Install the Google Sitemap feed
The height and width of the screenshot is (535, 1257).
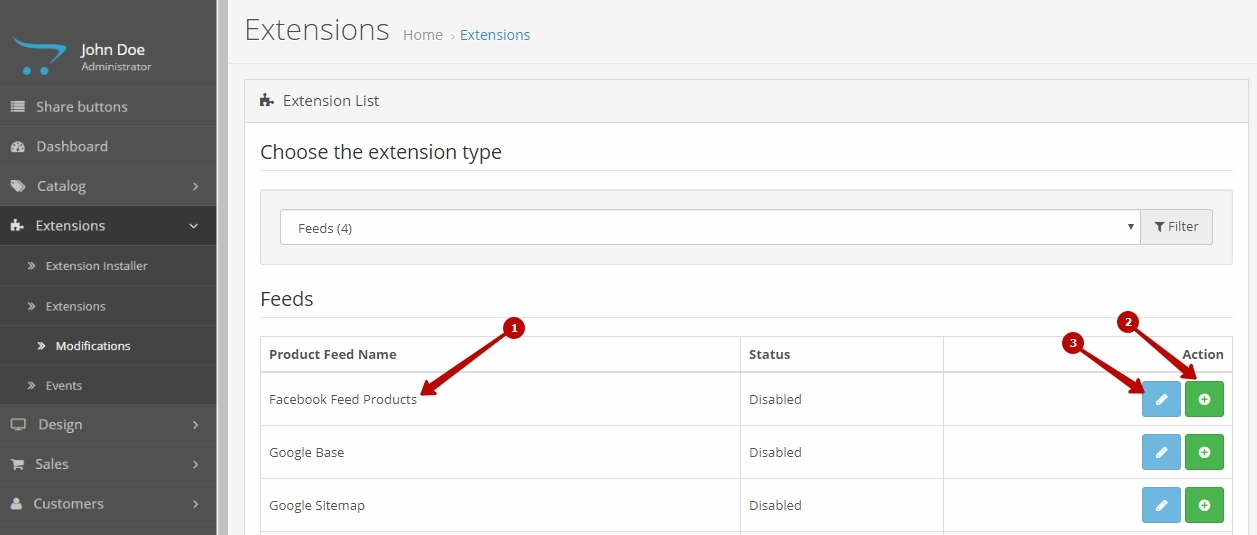point(1204,505)
